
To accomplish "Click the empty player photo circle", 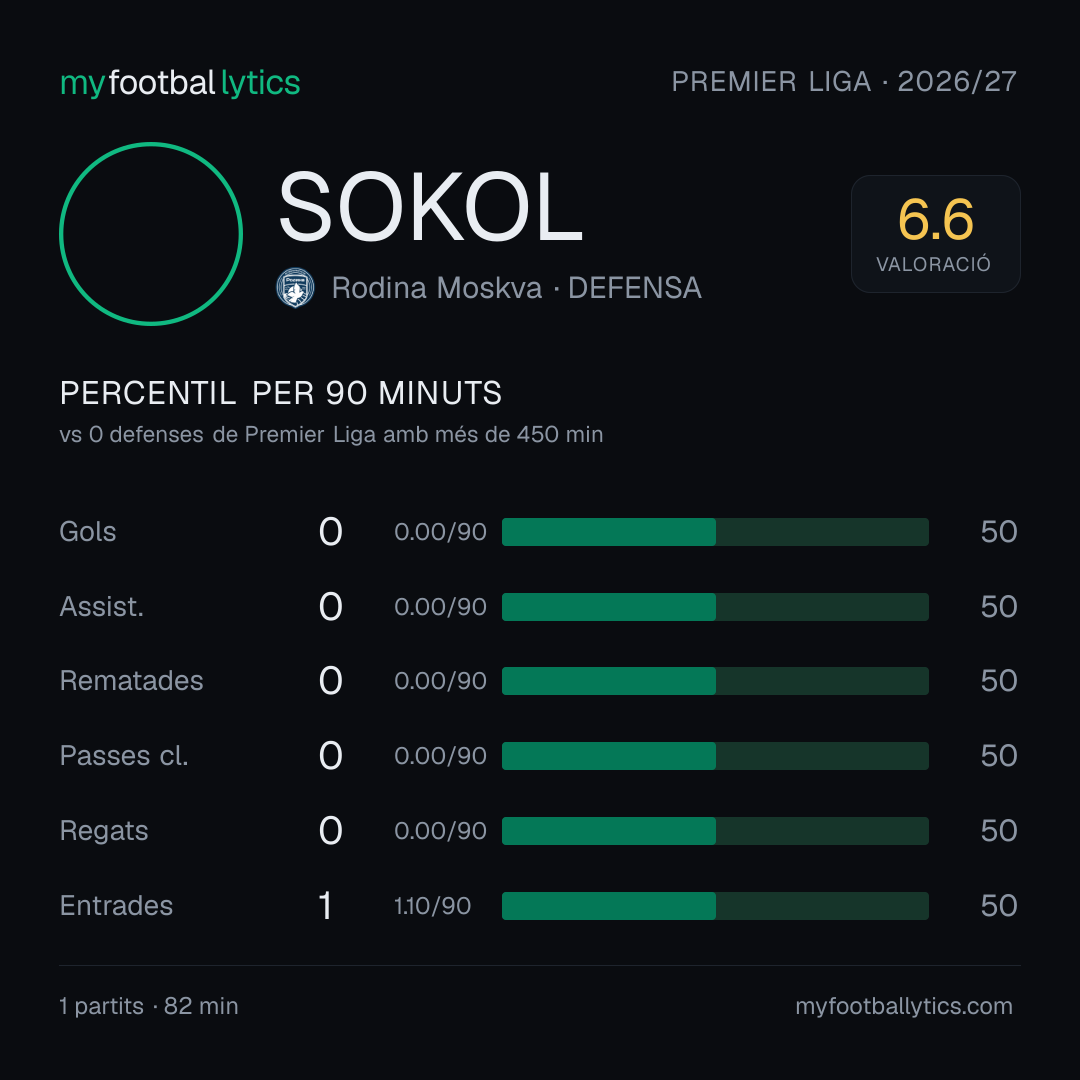I will click(x=151, y=233).
